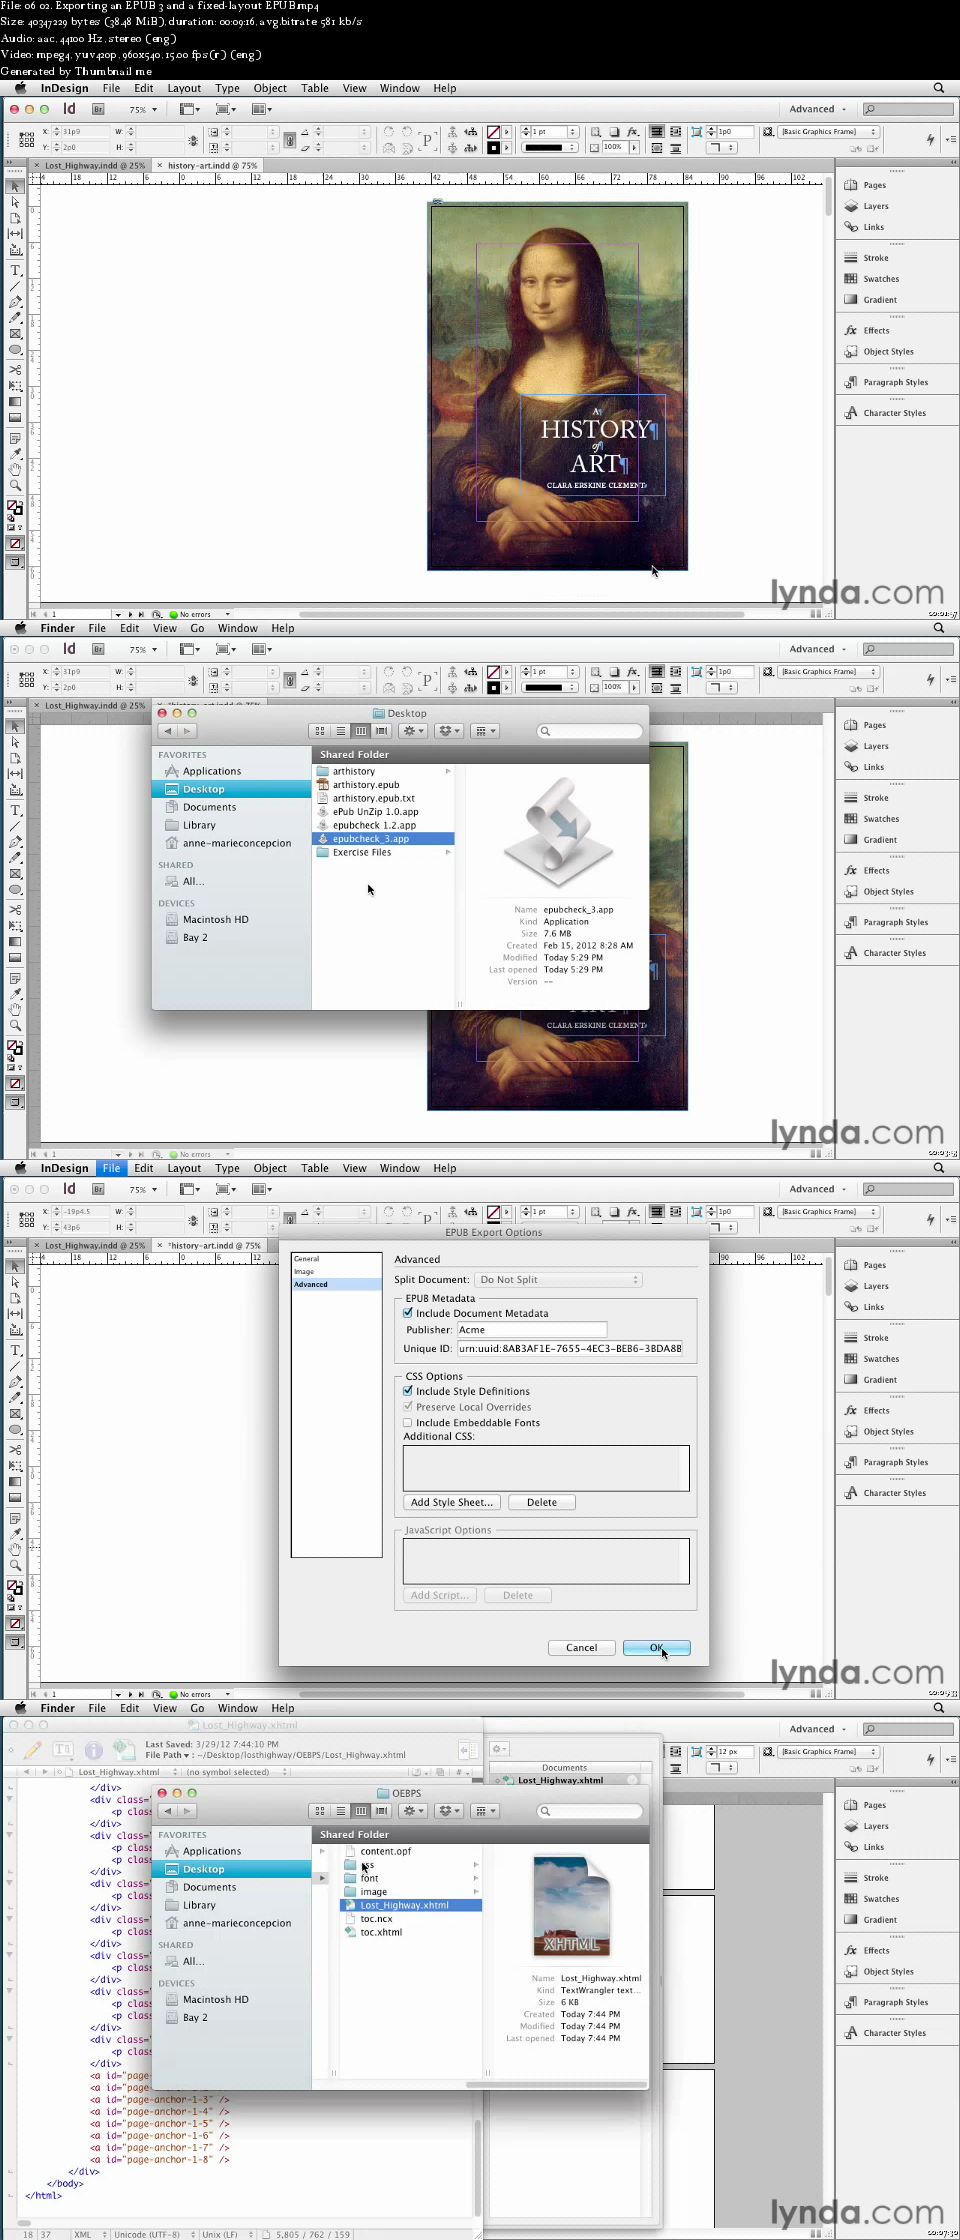Viewport: 960px width, 2240px height.
Task: Switch OEBPS Finder window to icon view
Action: pos(319,1811)
